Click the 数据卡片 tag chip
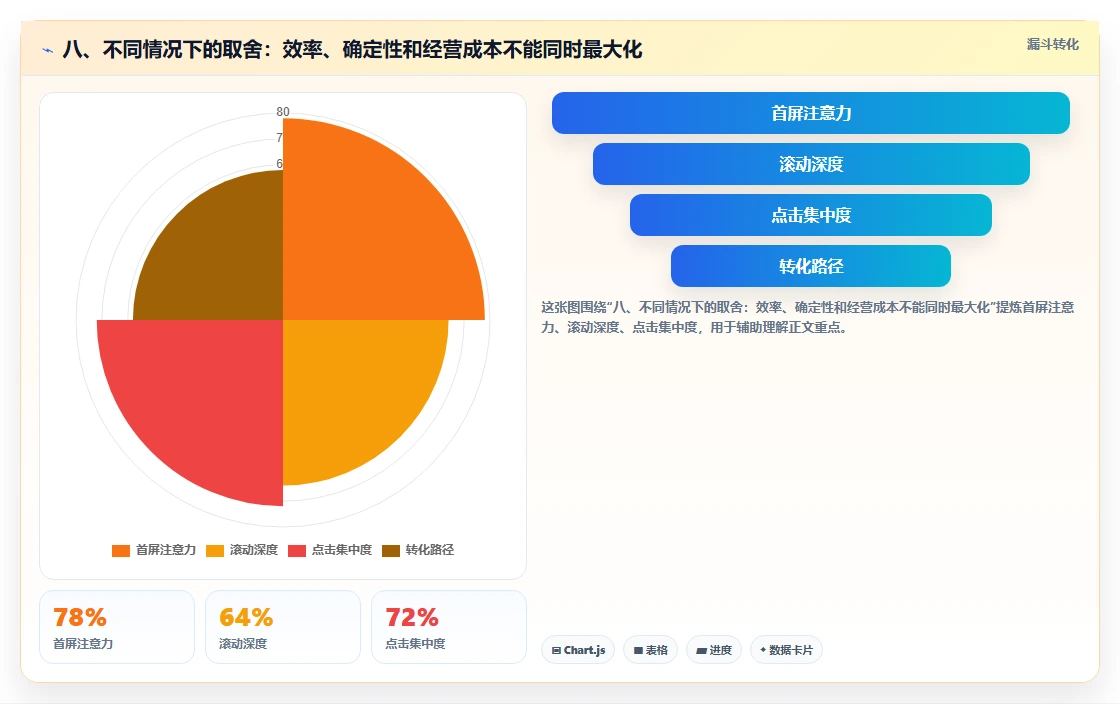 click(x=786, y=650)
